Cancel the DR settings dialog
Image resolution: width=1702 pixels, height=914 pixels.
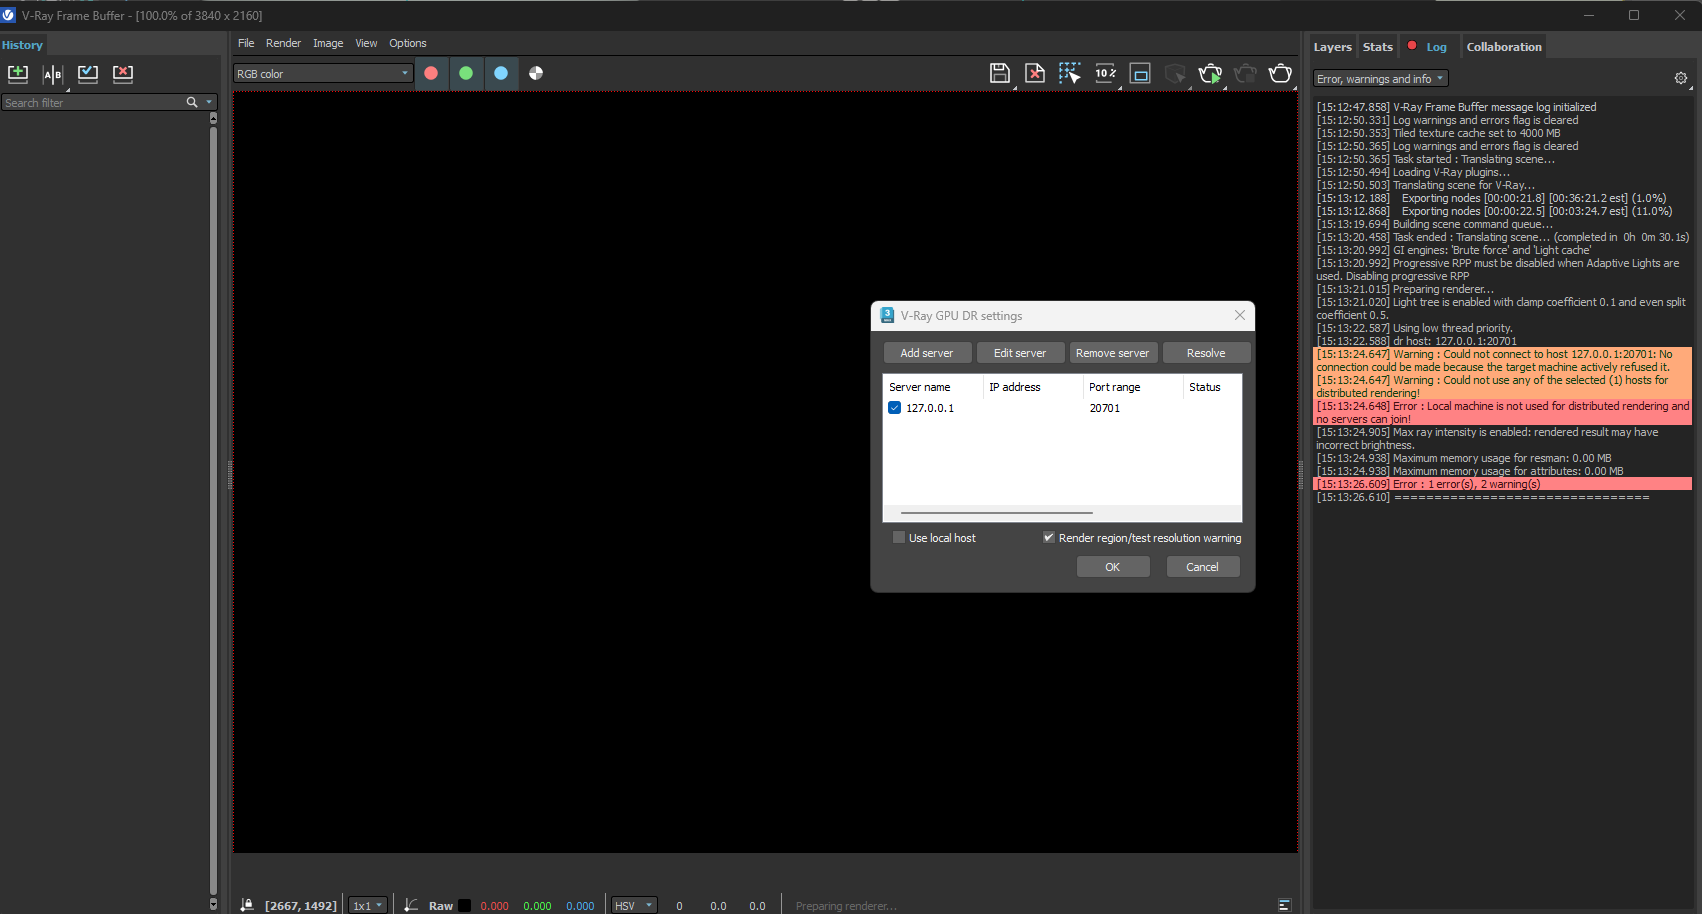click(x=1203, y=567)
